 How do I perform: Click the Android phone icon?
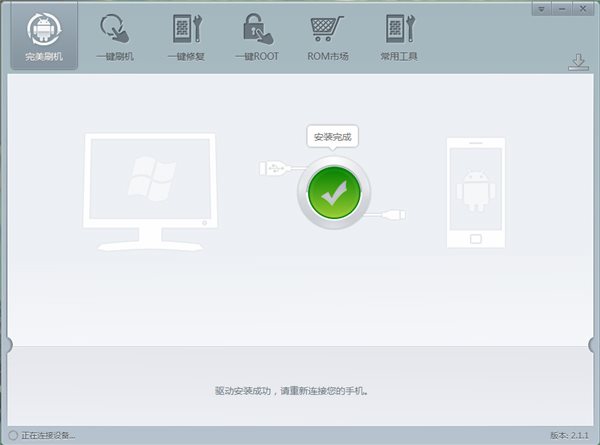coord(476,192)
